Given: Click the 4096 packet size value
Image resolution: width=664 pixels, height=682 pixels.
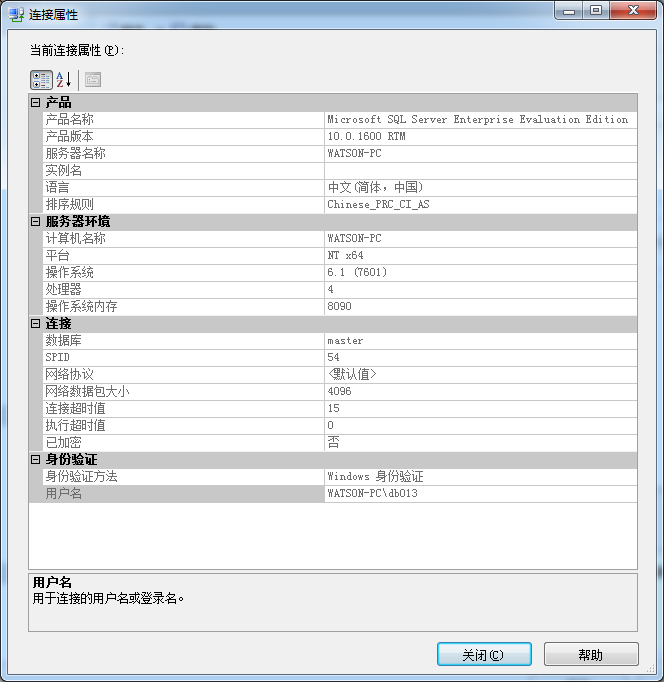Looking at the screenshot, I should tap(339, 391).
